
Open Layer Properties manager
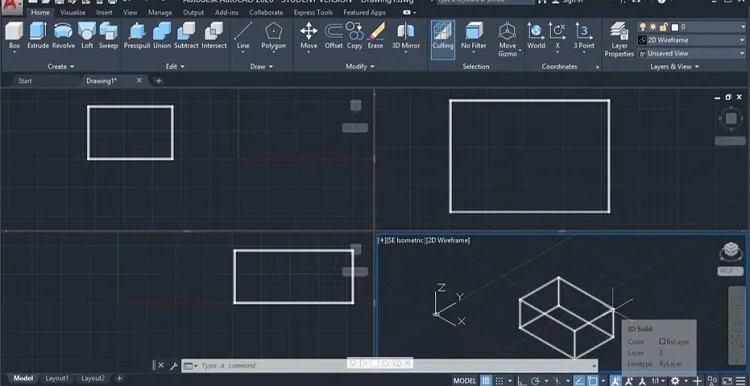point(619,39)
